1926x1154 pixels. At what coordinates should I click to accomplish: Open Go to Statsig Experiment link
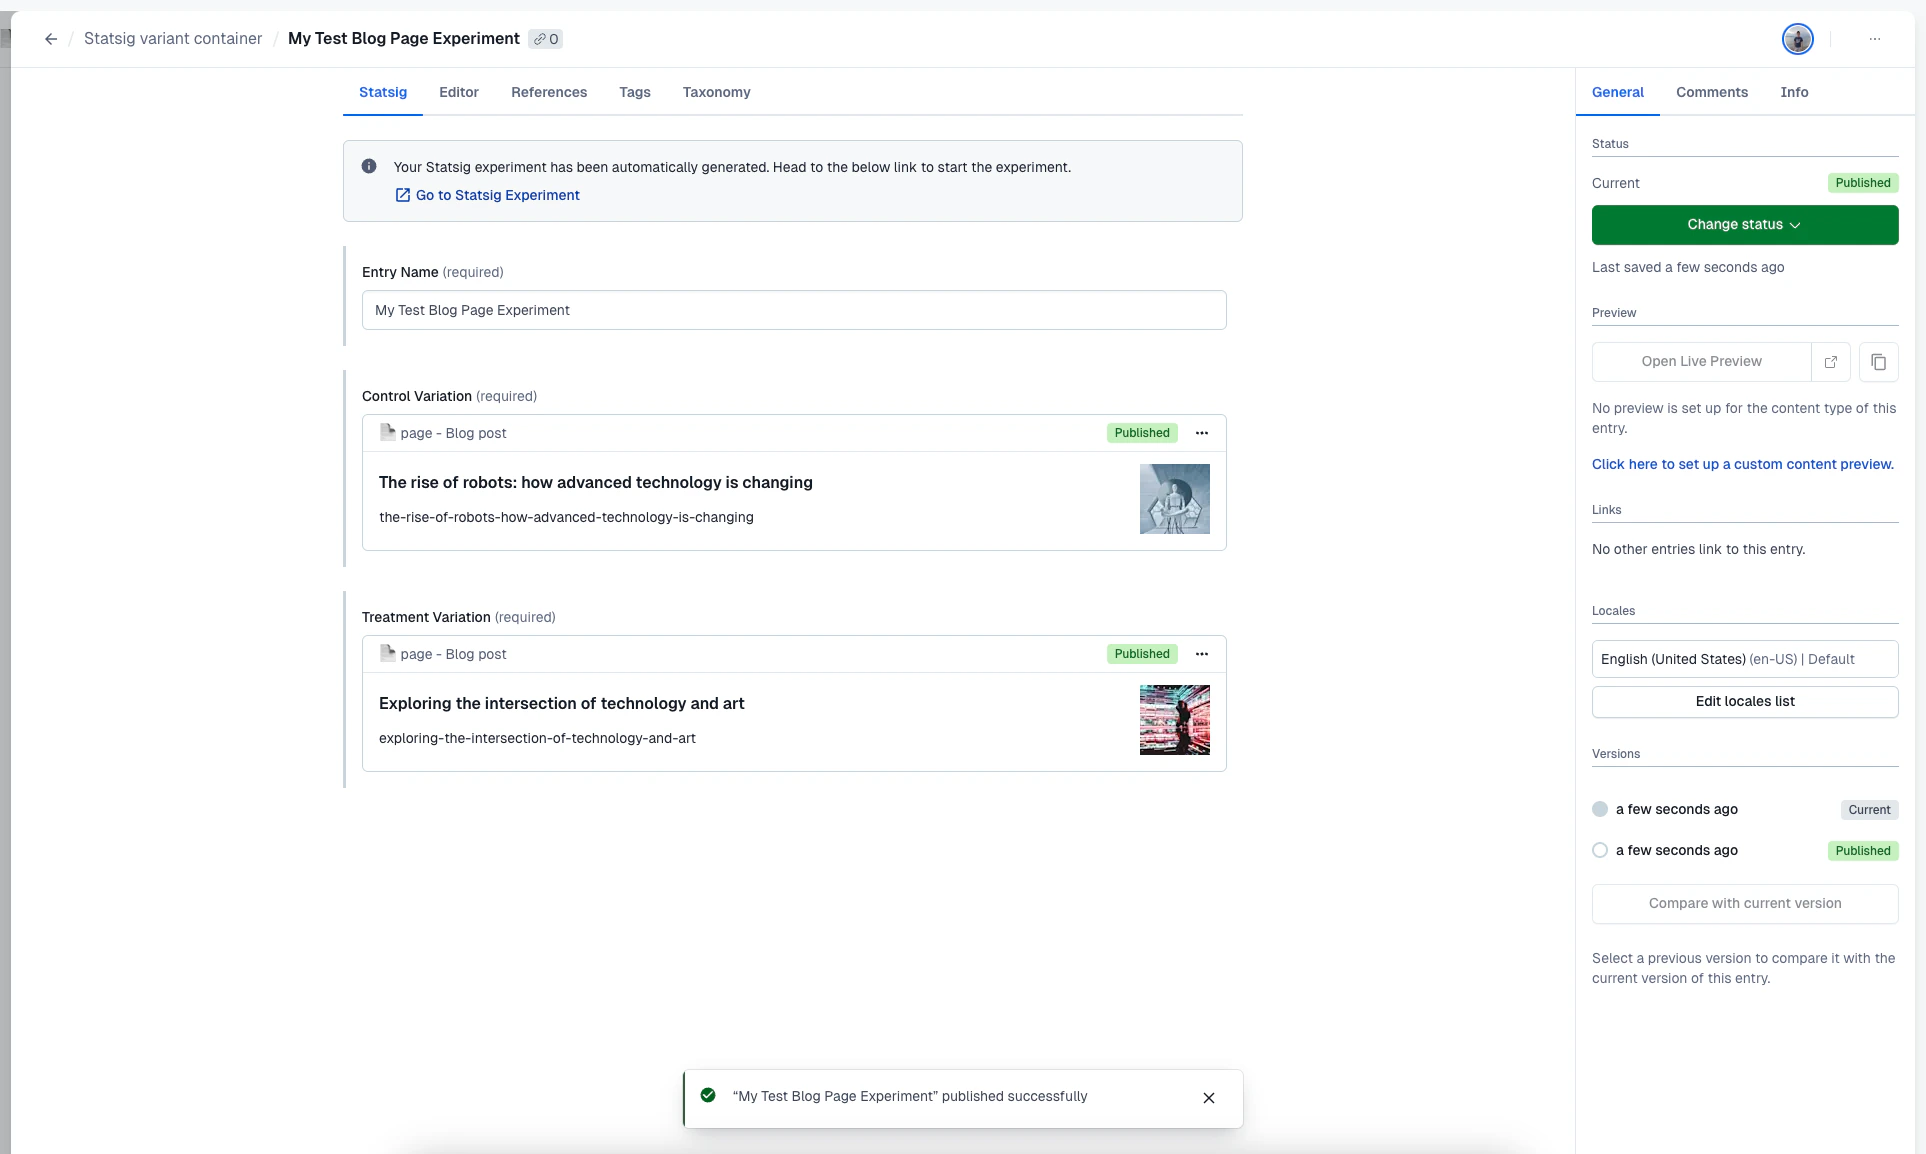click(497, 195)
